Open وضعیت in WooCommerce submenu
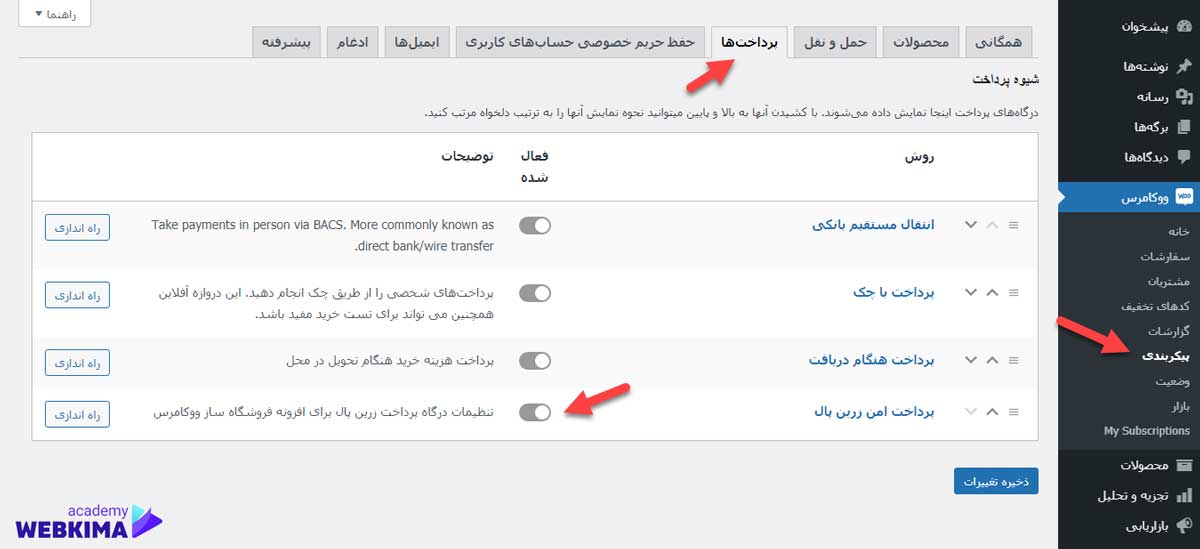Viewport: 1200px width, 549px height. pos(1174,381)
